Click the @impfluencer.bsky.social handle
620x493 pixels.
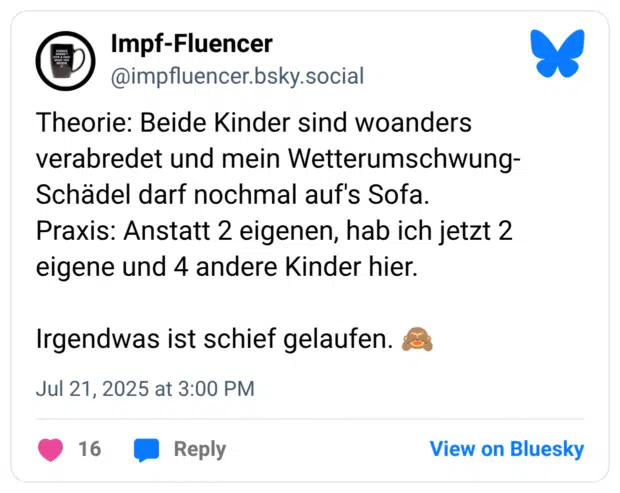[237, 77]
